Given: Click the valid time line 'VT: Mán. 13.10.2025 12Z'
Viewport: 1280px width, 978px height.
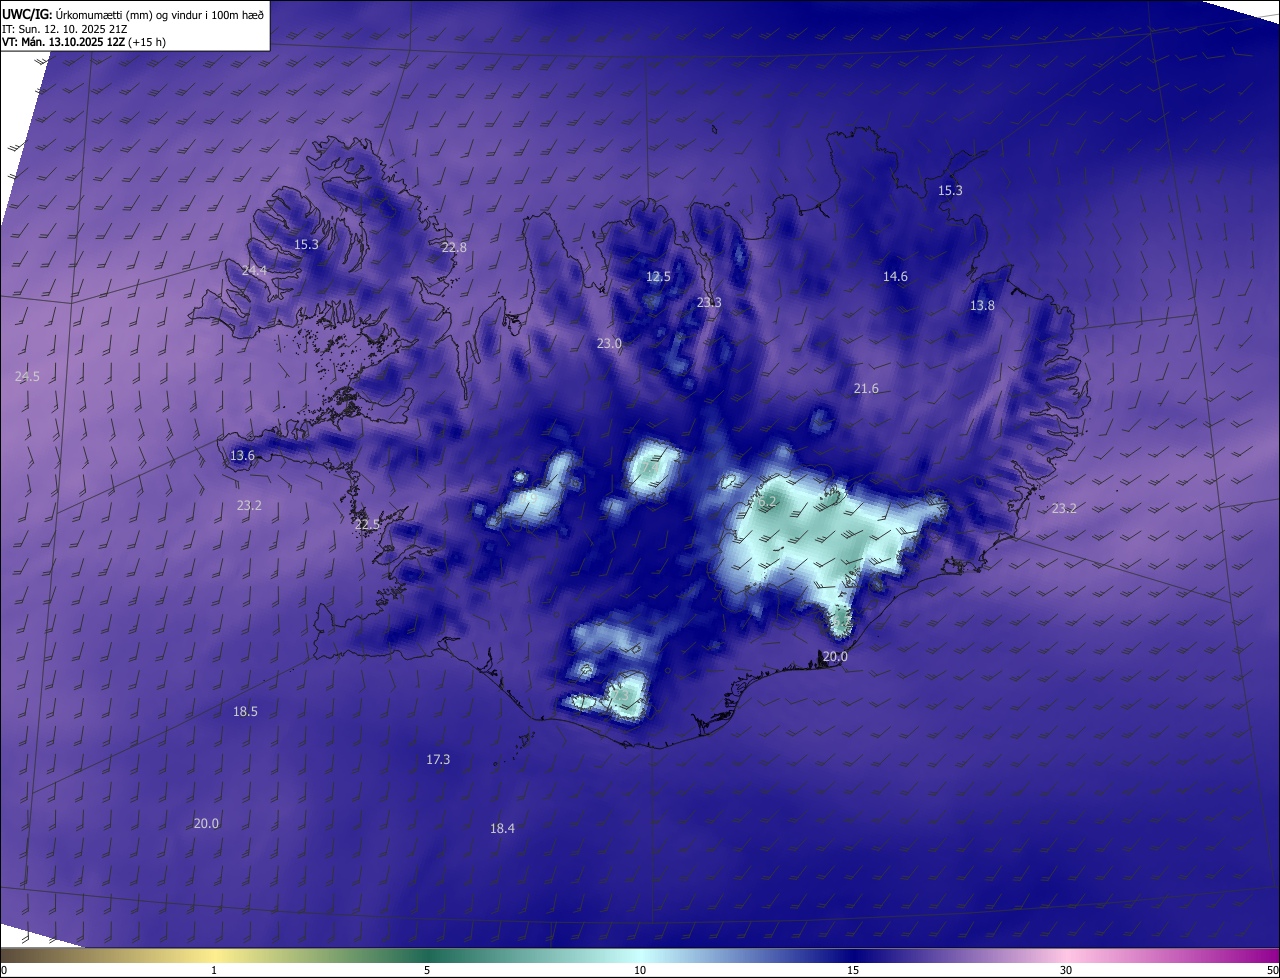Looking at the screenshot, I should [63, 42].
